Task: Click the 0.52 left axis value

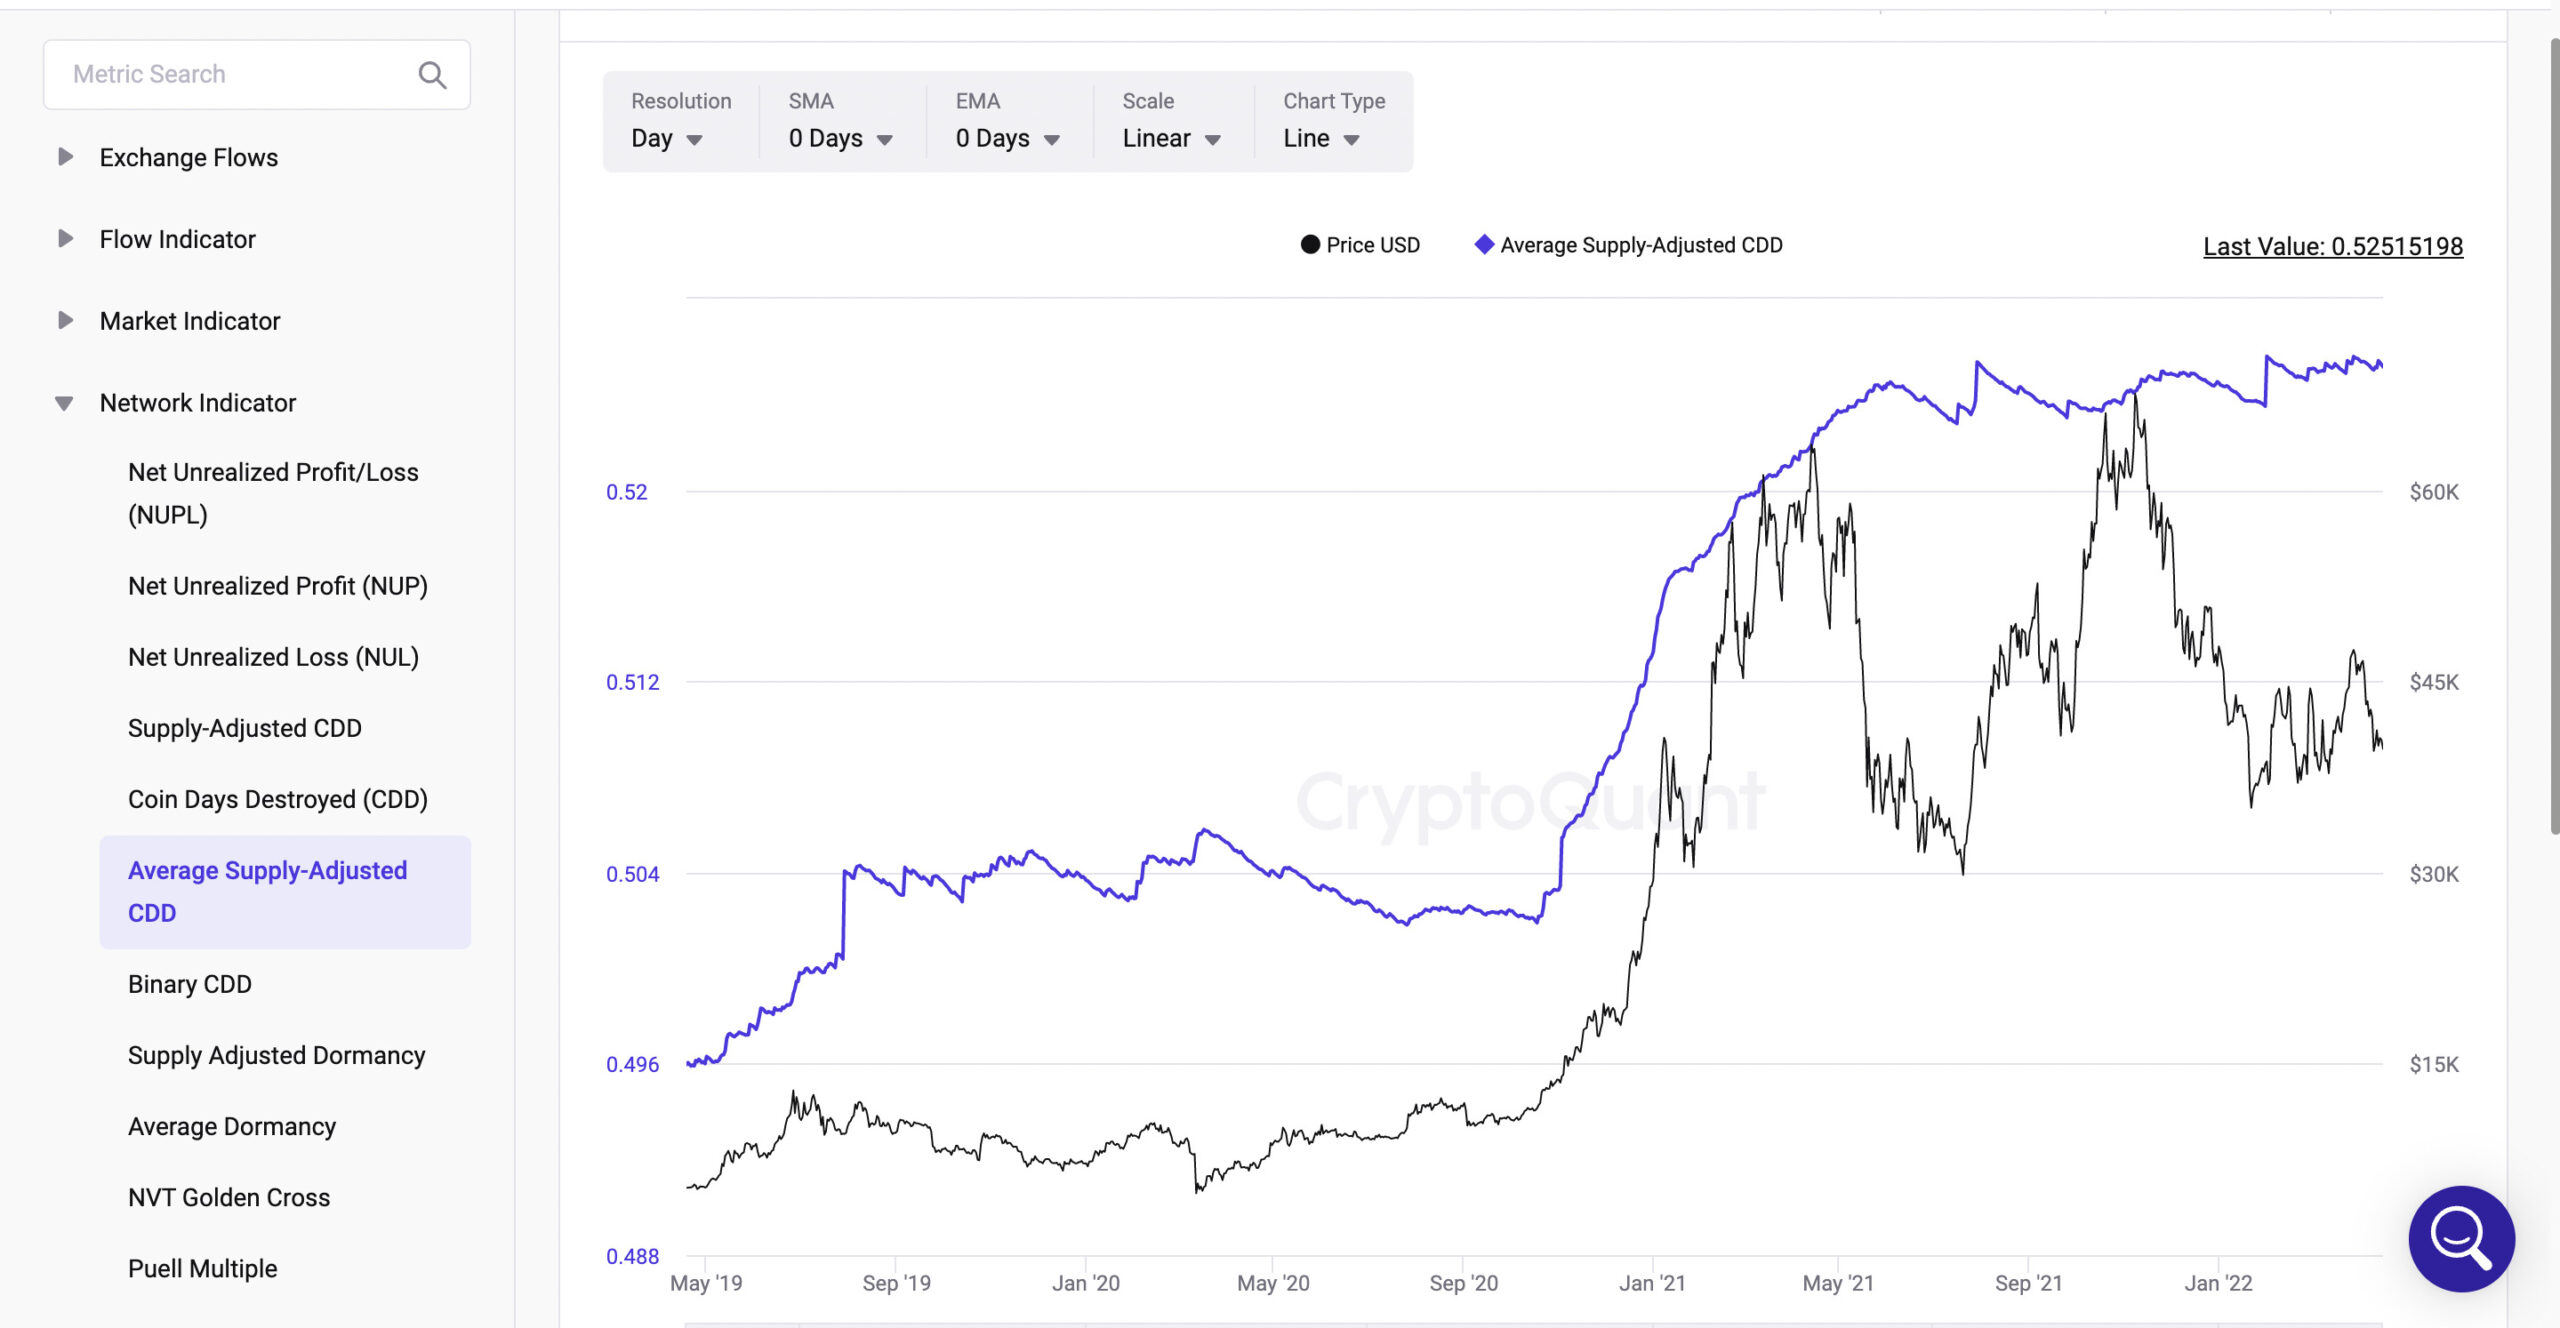Action: tap(626, 492)
